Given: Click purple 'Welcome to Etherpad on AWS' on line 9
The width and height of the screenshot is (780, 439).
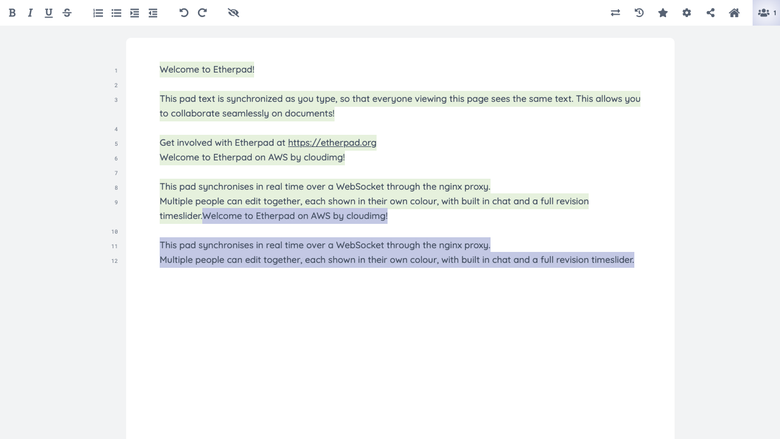Looking at the screenshot, I should click(x=295, y=216).
